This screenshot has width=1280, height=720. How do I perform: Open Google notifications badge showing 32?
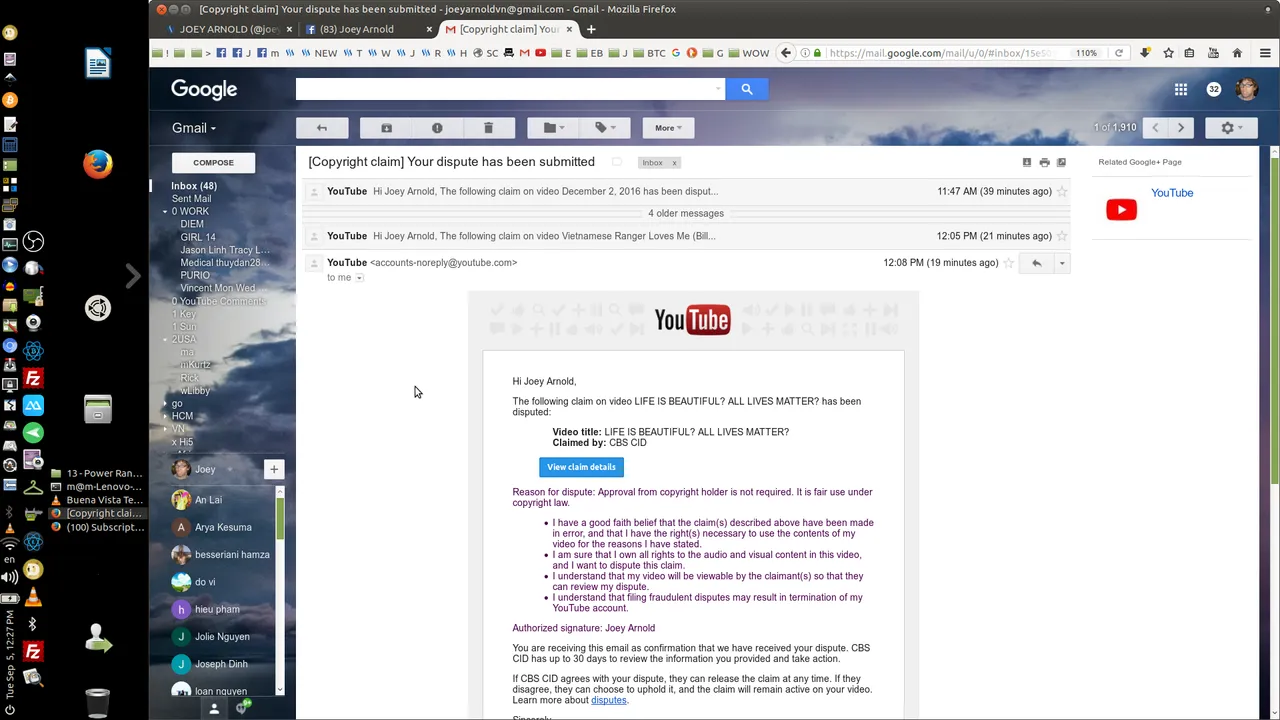click(1214, 89)
